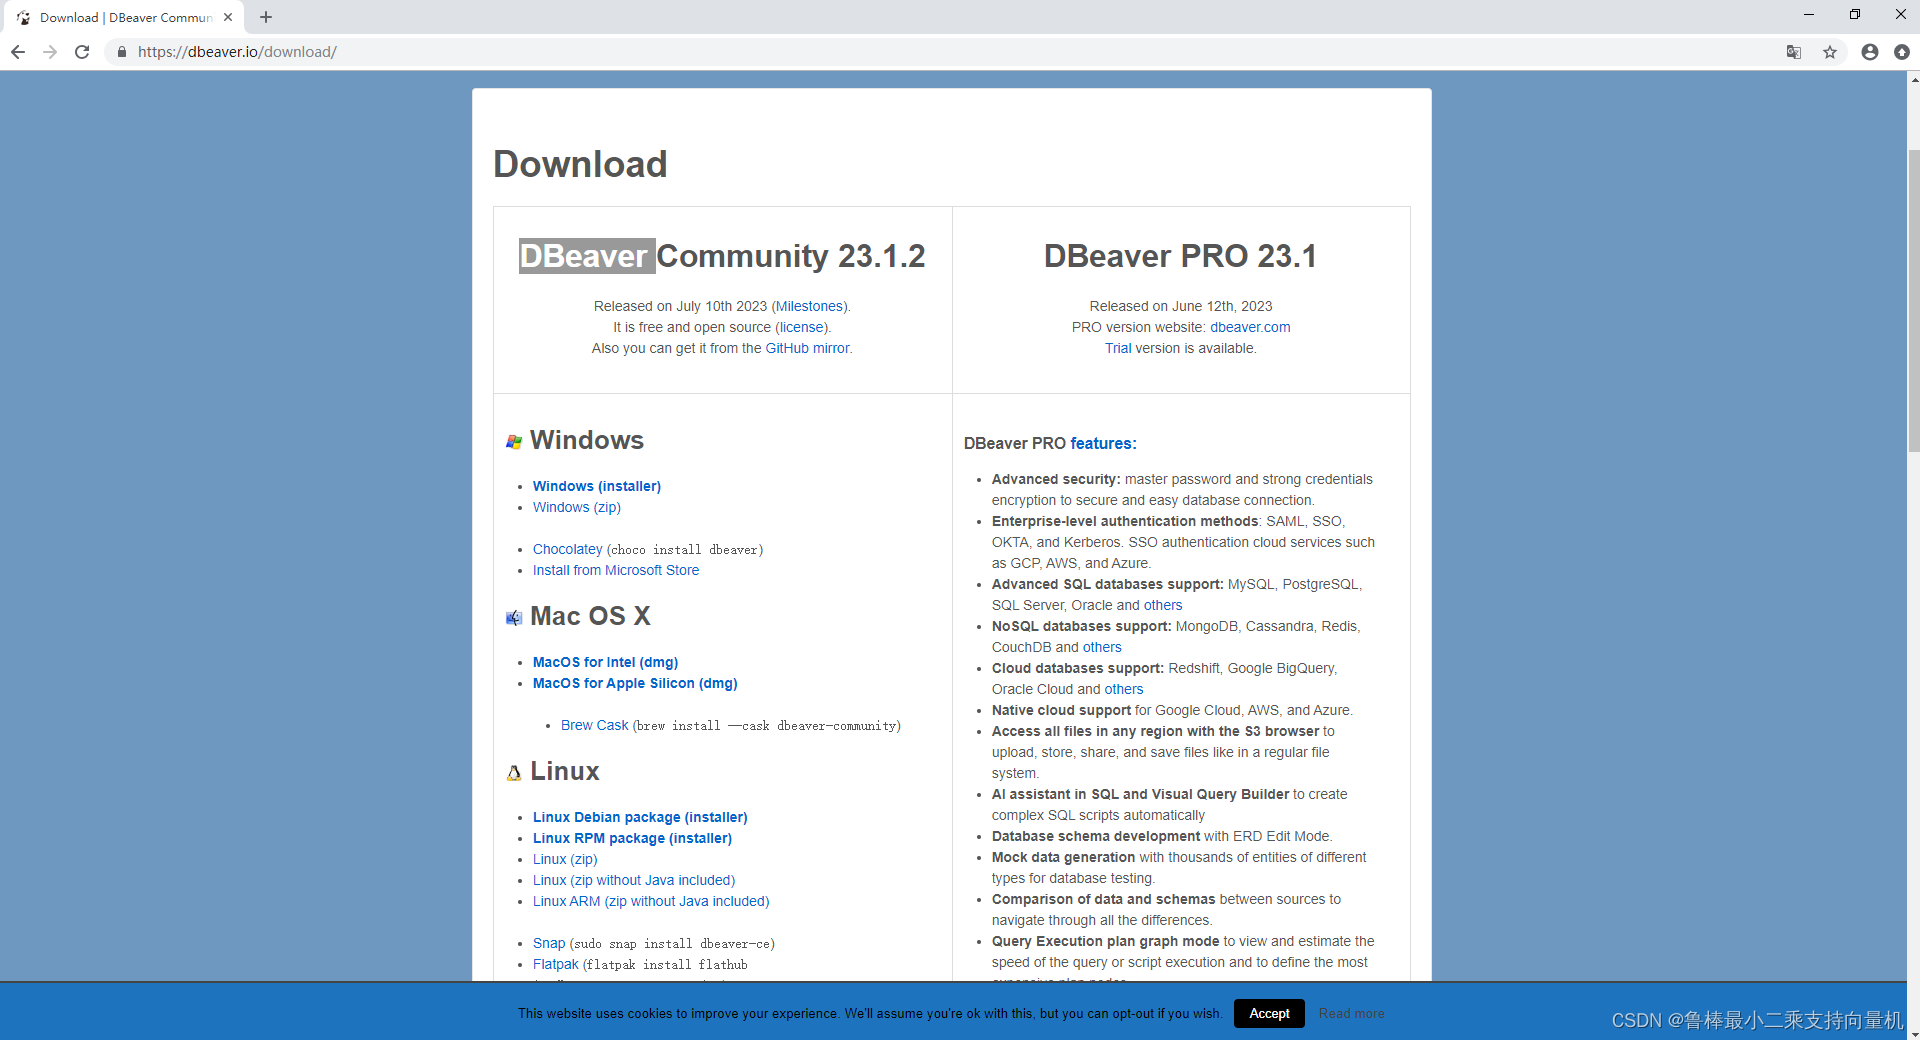Click the Linux penguin icon
Screen dimensions: 1920x1040
tap(514, 773)
